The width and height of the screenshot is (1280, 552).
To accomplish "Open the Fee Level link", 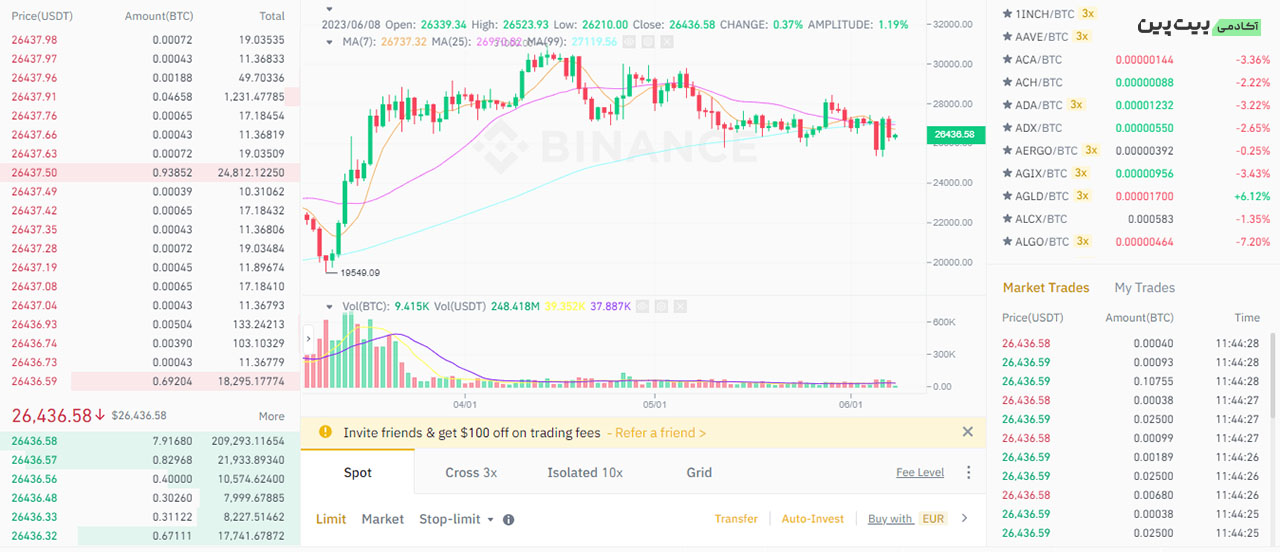I will point(920,473).
